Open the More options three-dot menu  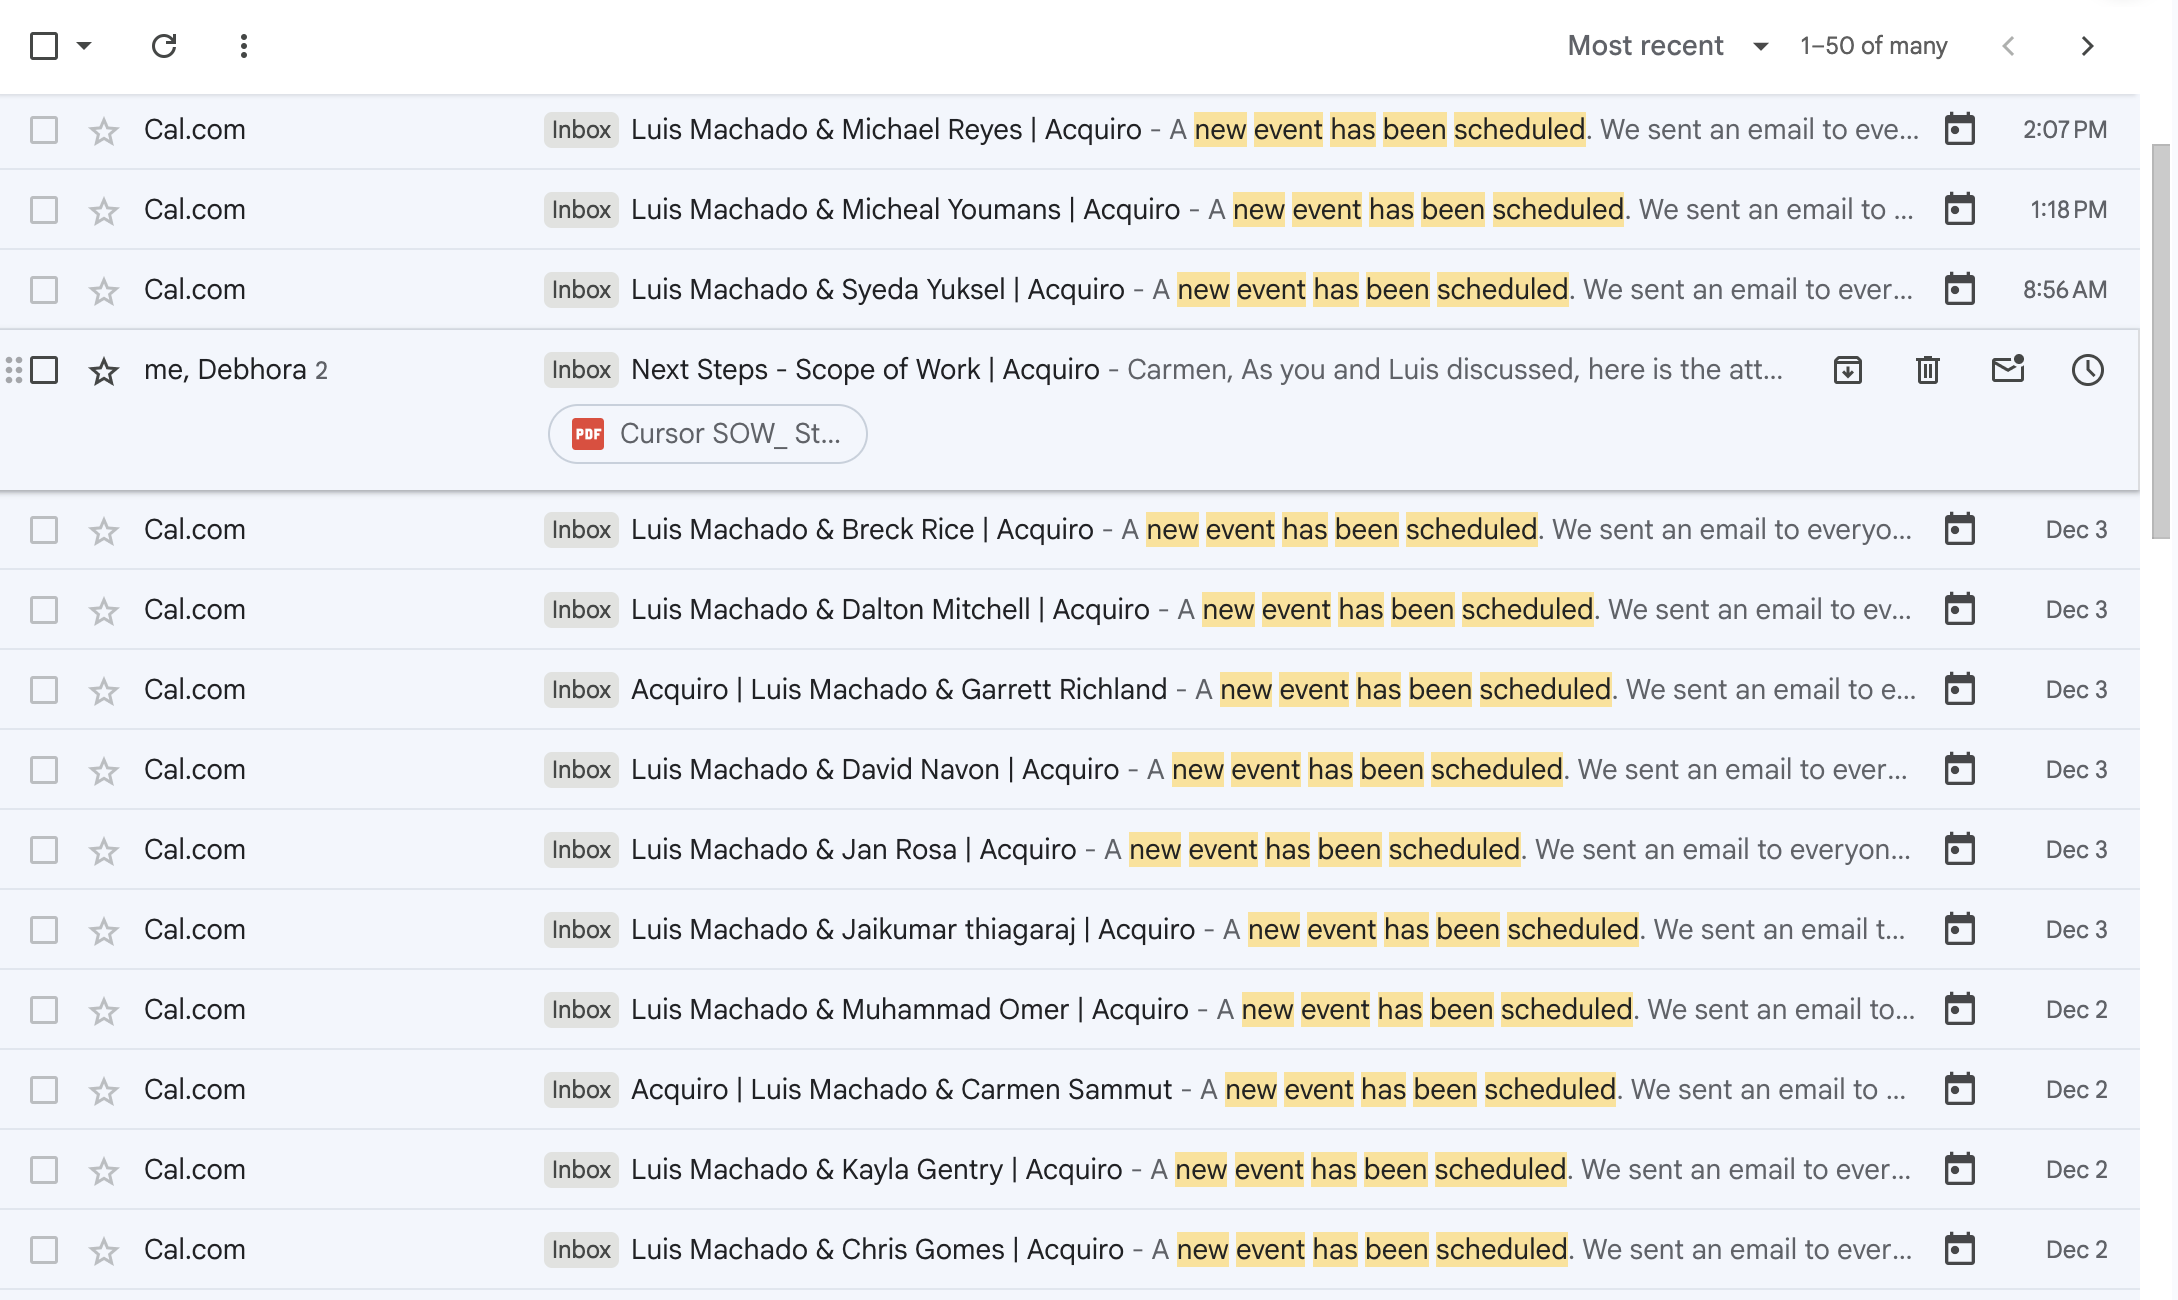point(243,46)
